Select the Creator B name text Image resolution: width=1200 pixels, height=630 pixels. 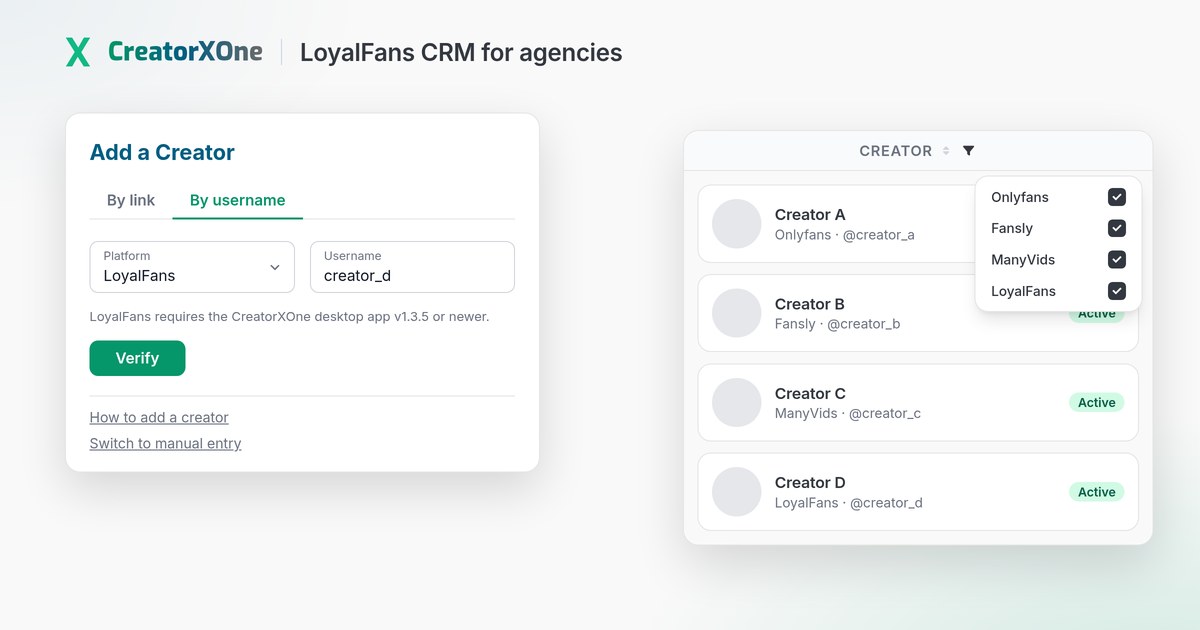[x=810, y=304]
